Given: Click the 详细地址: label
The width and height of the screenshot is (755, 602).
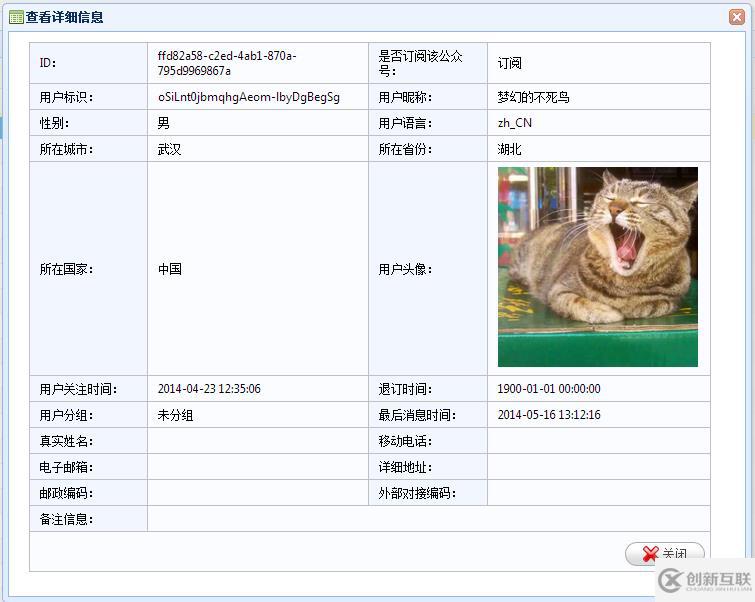Looking at the screenshot, I should (405, 467).
